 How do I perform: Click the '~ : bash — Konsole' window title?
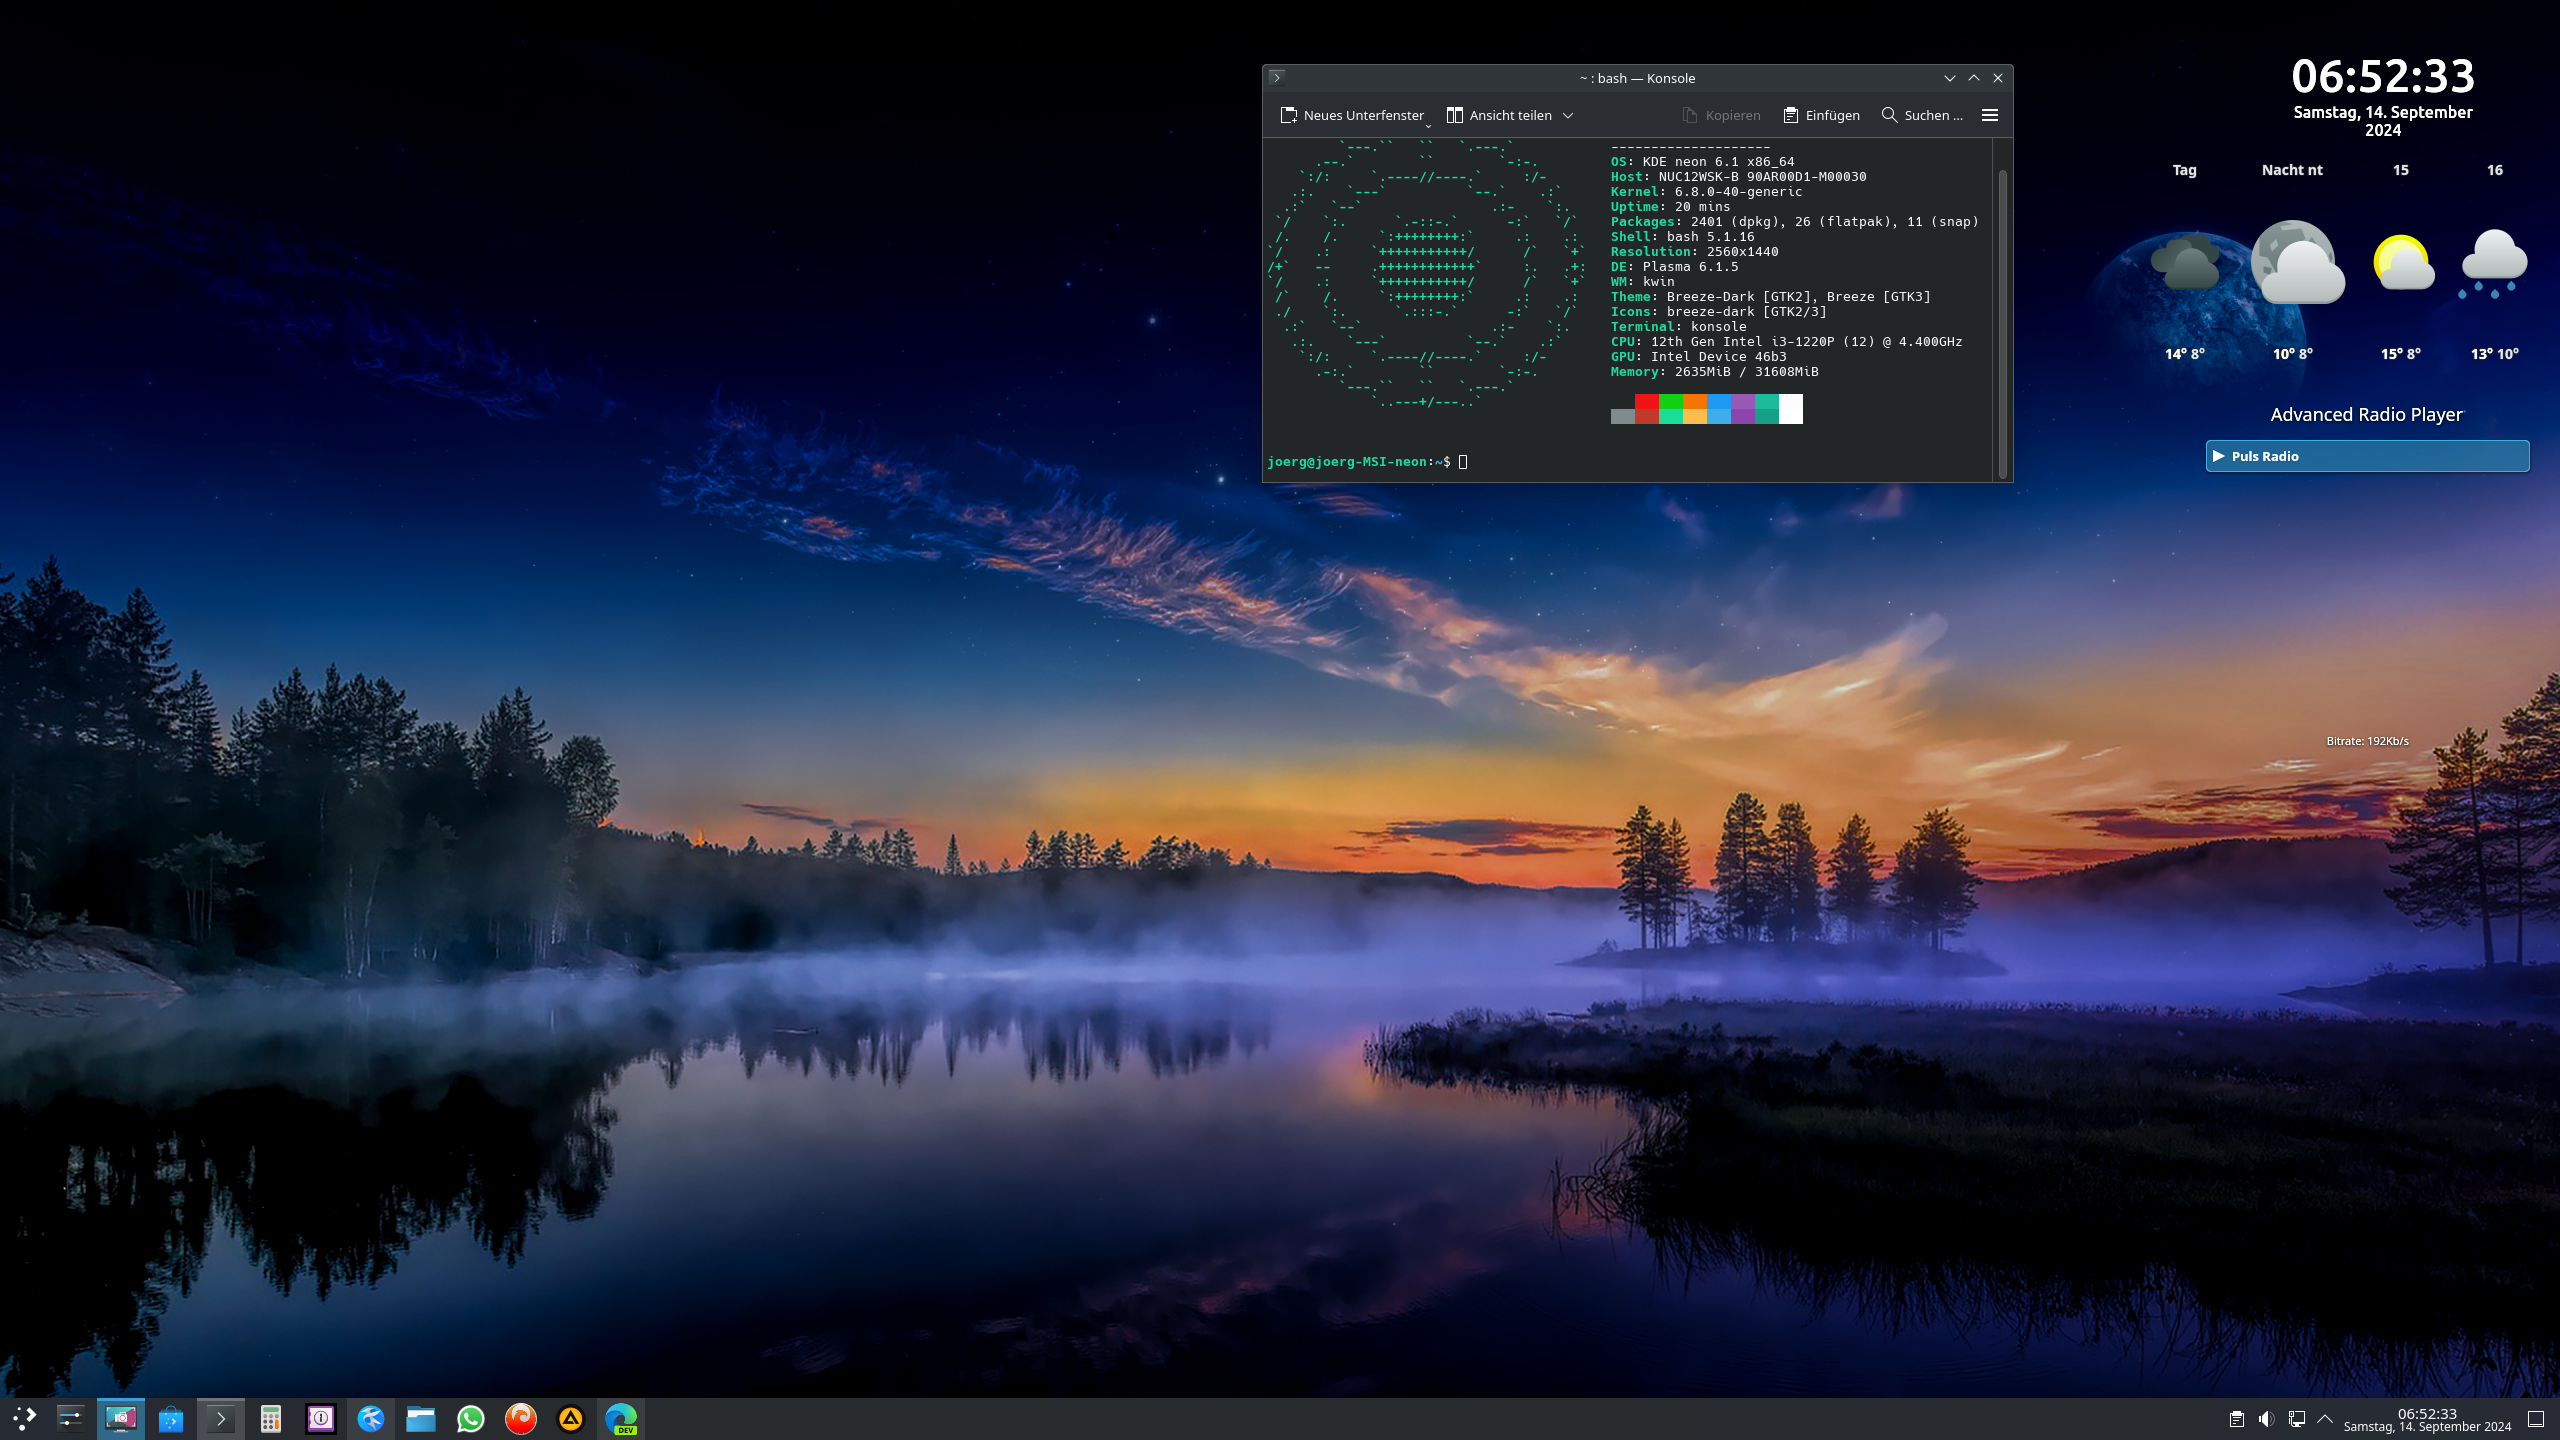click(x=1637, y=78)
